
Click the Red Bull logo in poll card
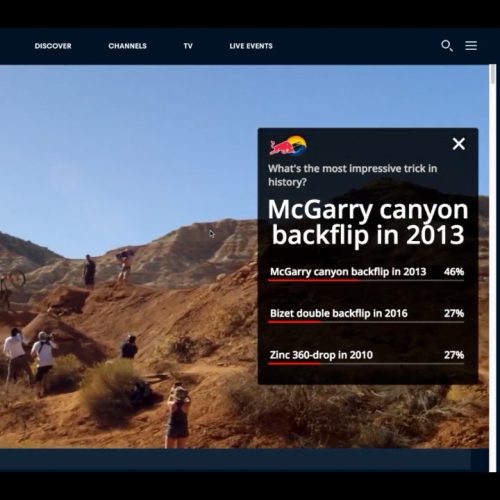tap(288, 146)
